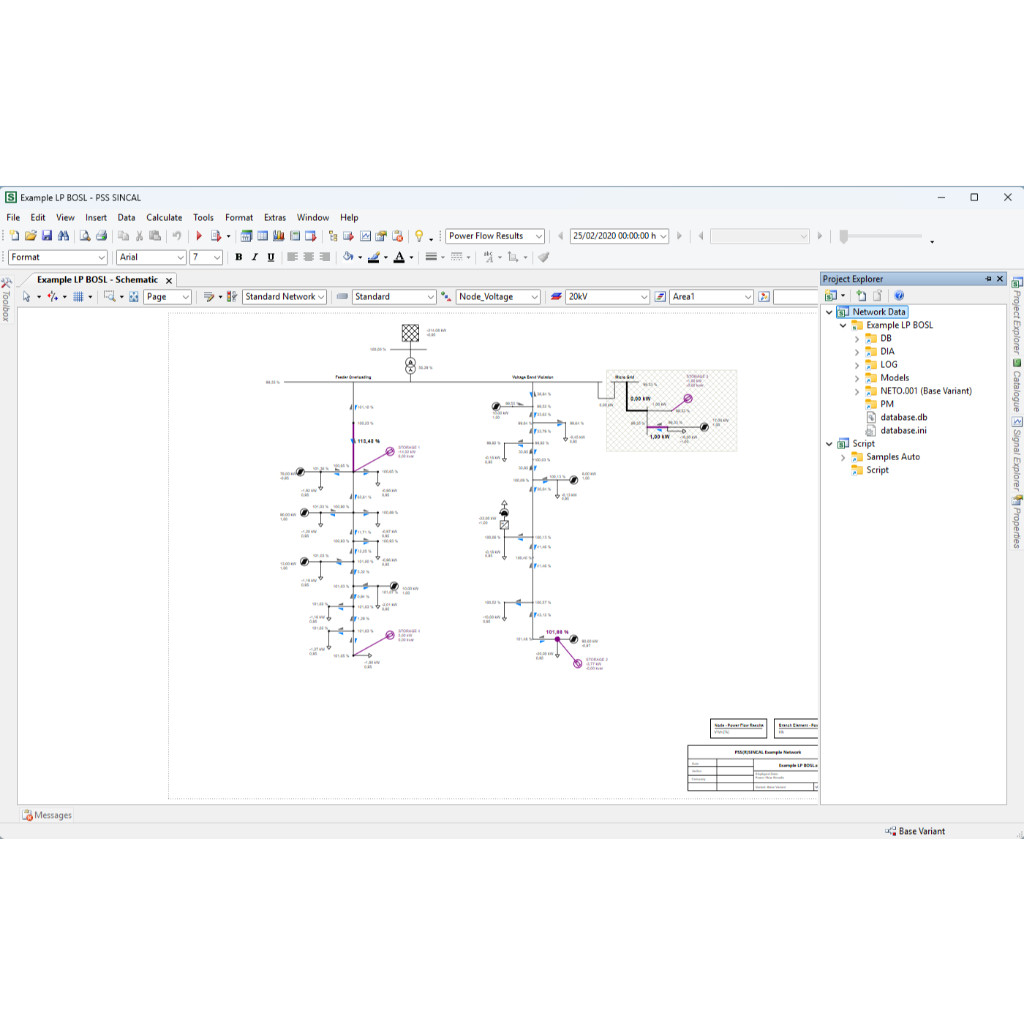Open the Properties side tab

point(1017,522)
